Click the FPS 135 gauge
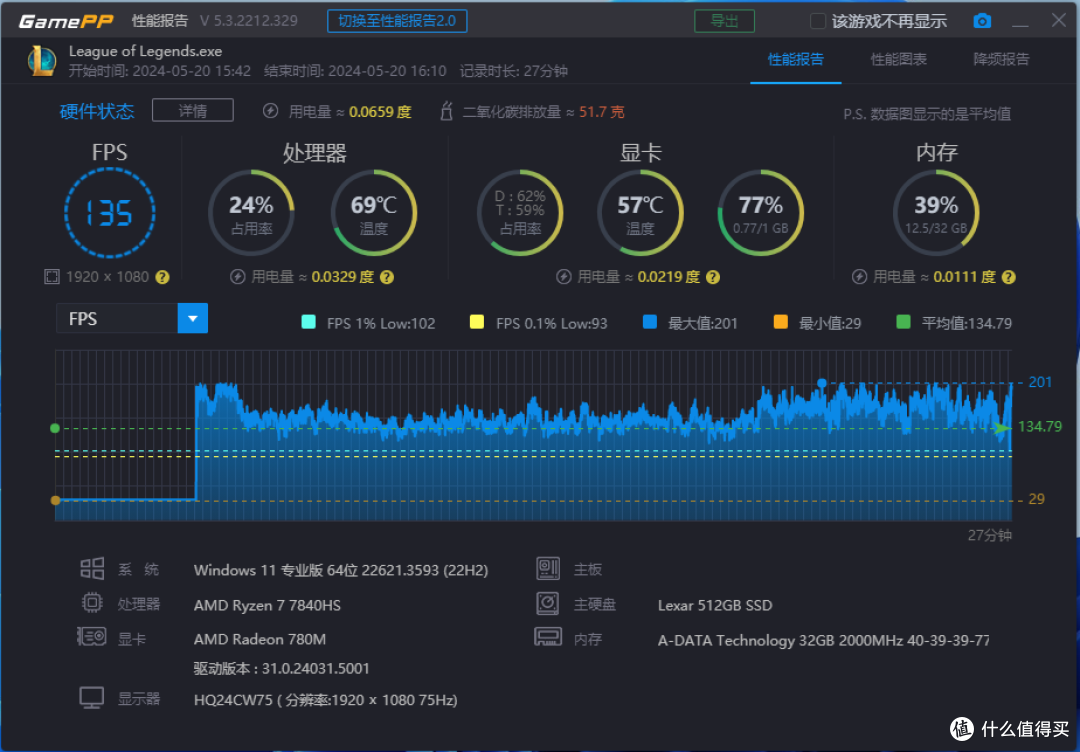This screenshot has height=752, width=1080. [x=110, y=213]
